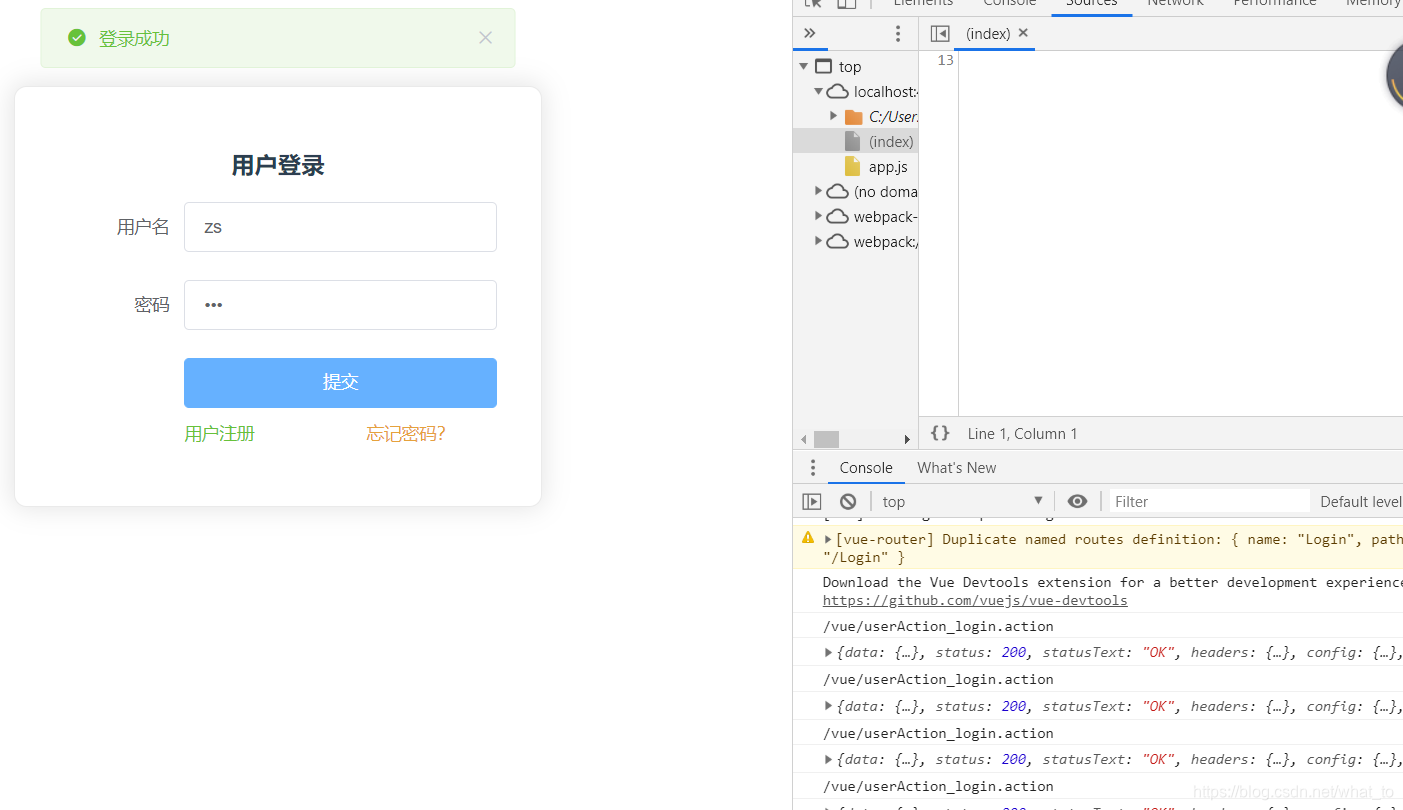Click into the 用户名 input field
Viewport: 1403px width, 810px height.
tap(340, 227)
